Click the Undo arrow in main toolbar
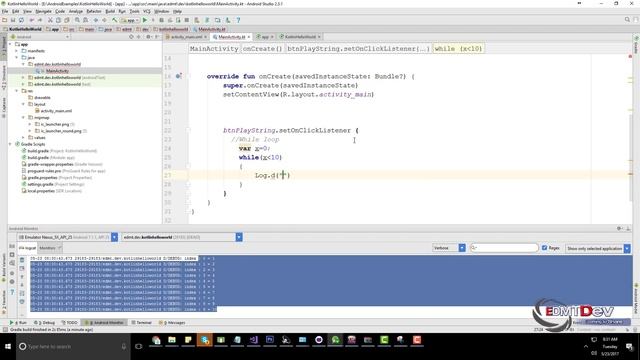The height and width of the screenshot is (360, 640). pos(31,20)
